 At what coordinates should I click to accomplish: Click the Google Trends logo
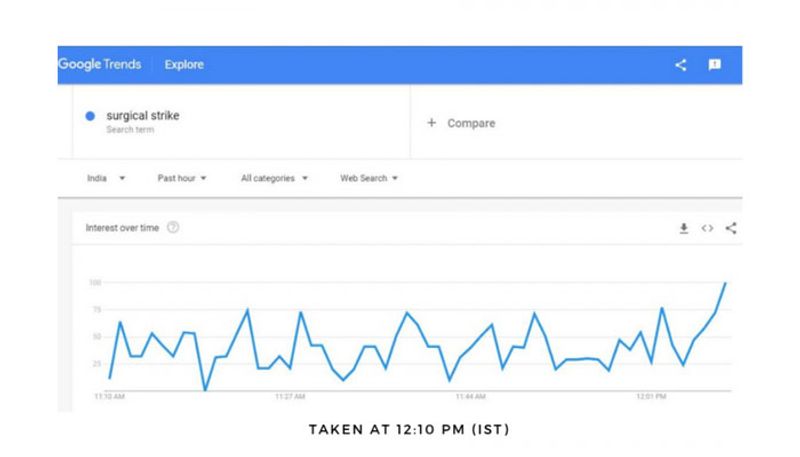tap(98, 65)
